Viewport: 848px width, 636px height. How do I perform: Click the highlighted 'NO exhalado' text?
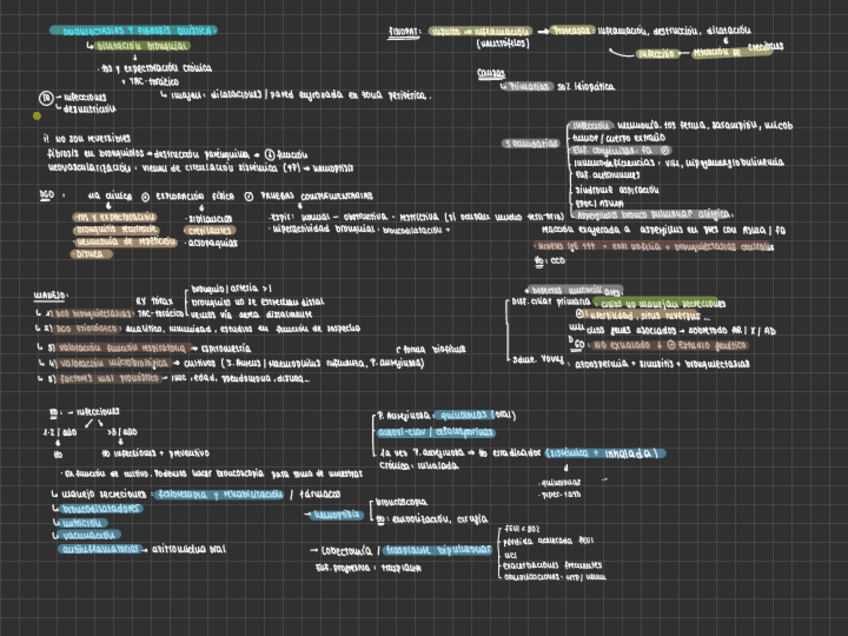click(x=622, y=344)
